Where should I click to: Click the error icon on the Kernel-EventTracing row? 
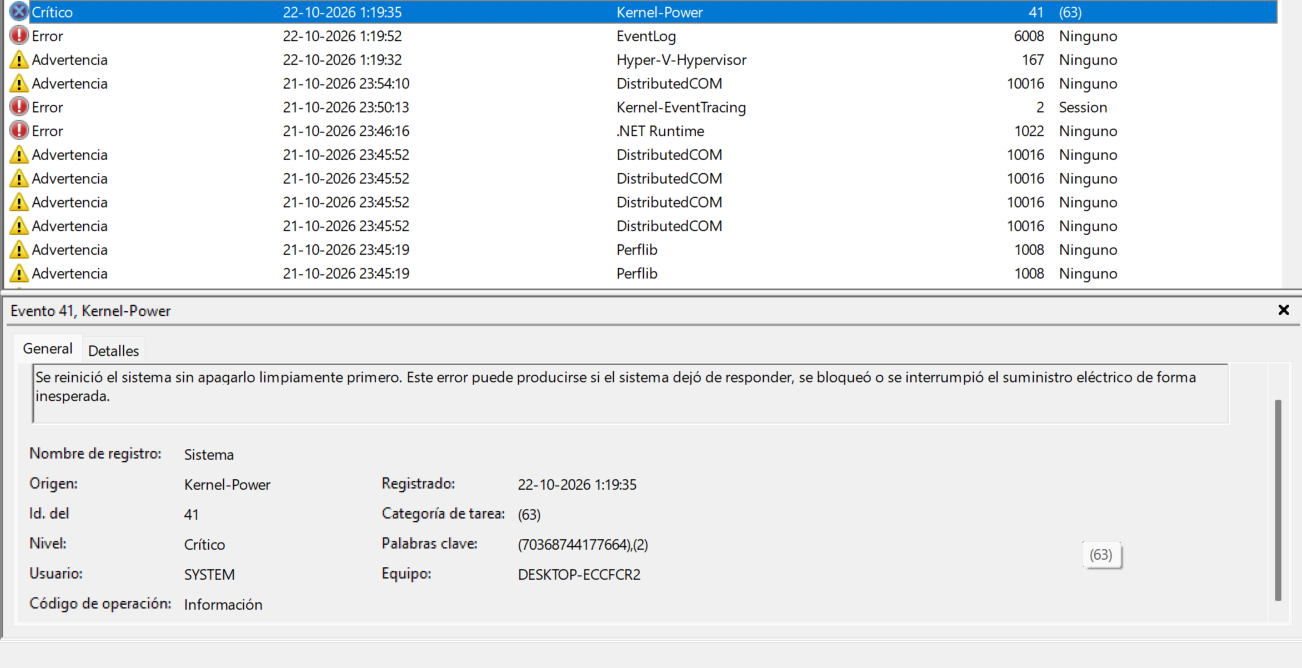[19, 107]
